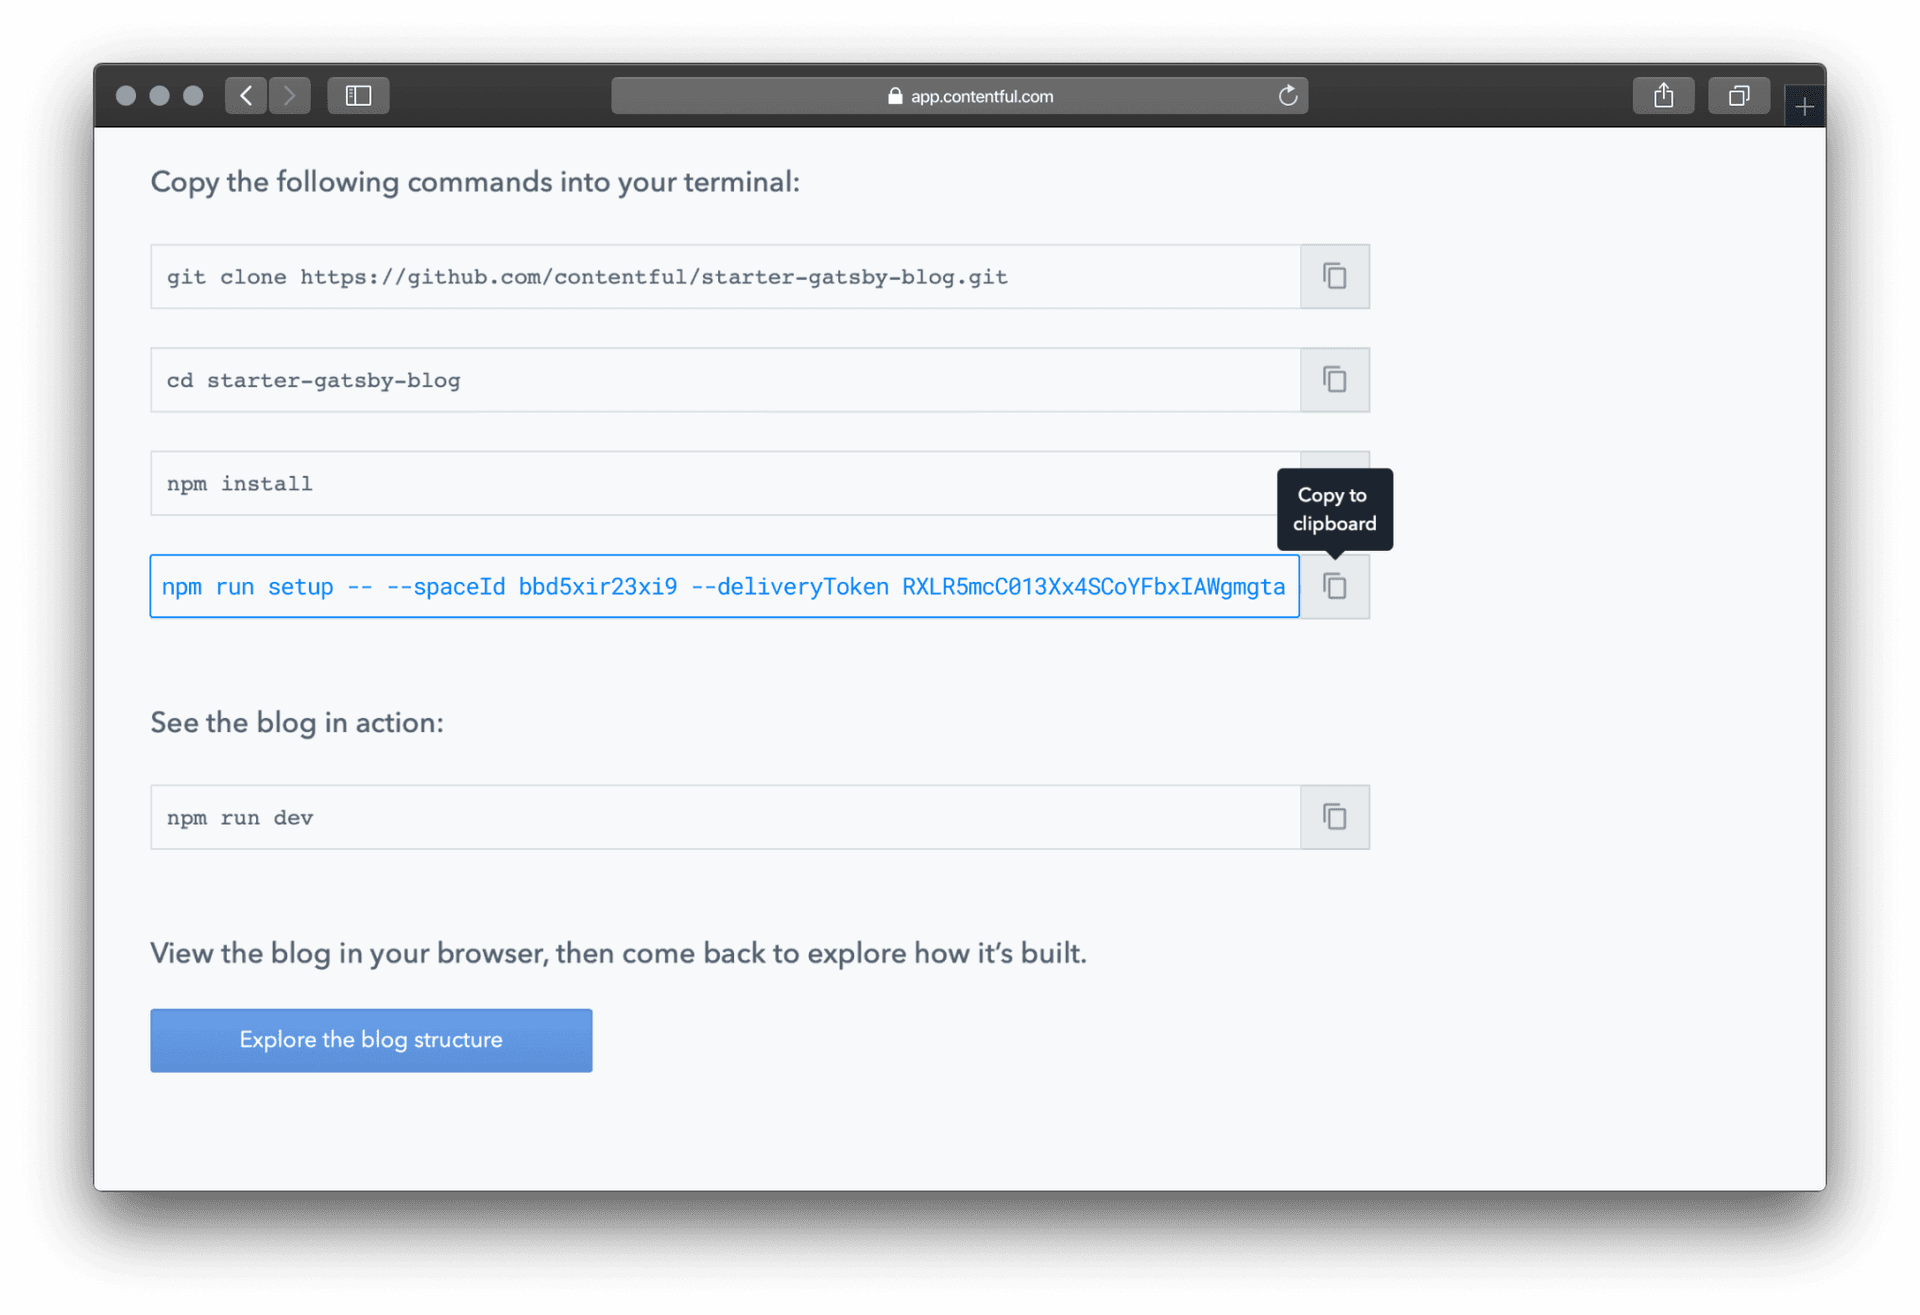The image size is (1920, 1315).
Task: Copy the npm run dev command
Action: [x=1334, y=817]
